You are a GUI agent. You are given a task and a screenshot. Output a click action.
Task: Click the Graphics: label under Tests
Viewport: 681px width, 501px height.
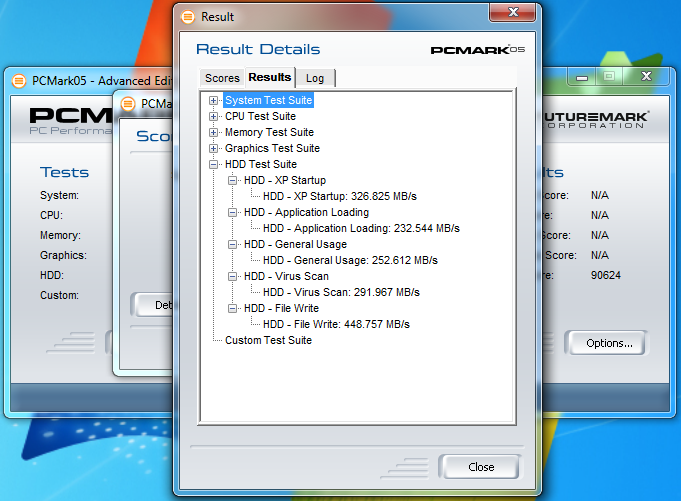tap(63, 255)
